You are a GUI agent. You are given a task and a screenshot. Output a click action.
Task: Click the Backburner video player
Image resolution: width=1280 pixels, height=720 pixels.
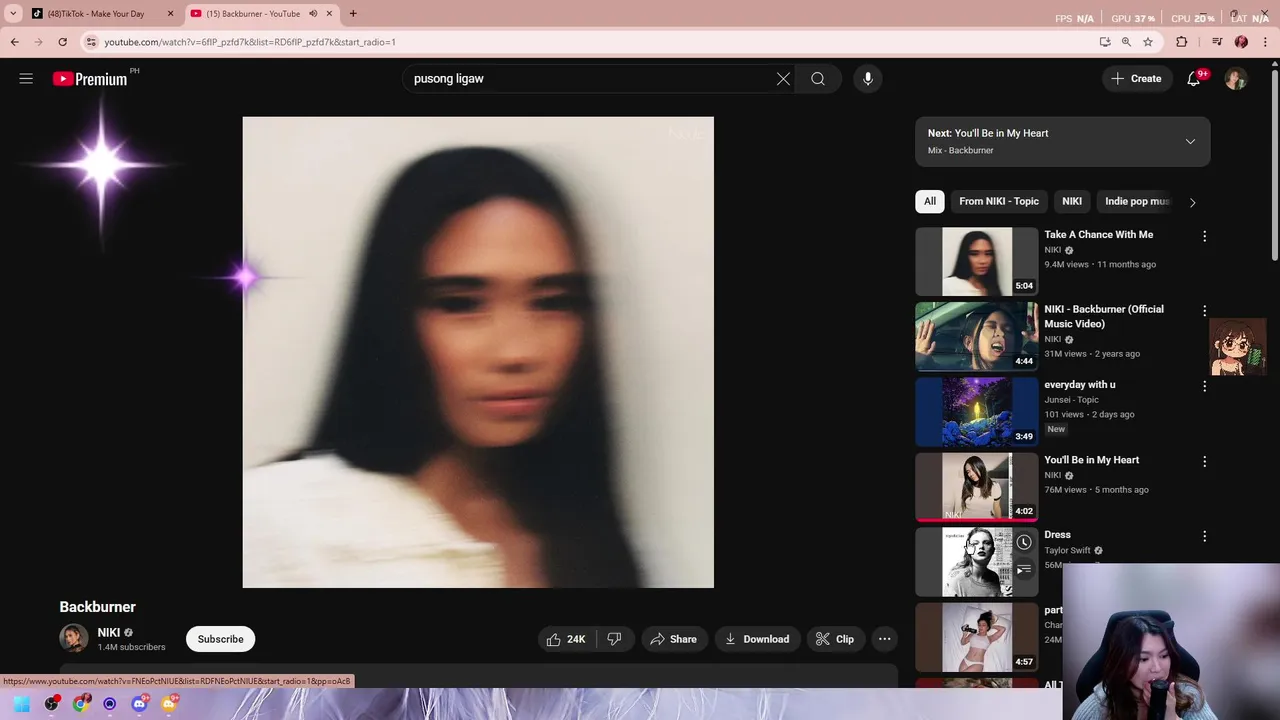(x=478, y=352)
